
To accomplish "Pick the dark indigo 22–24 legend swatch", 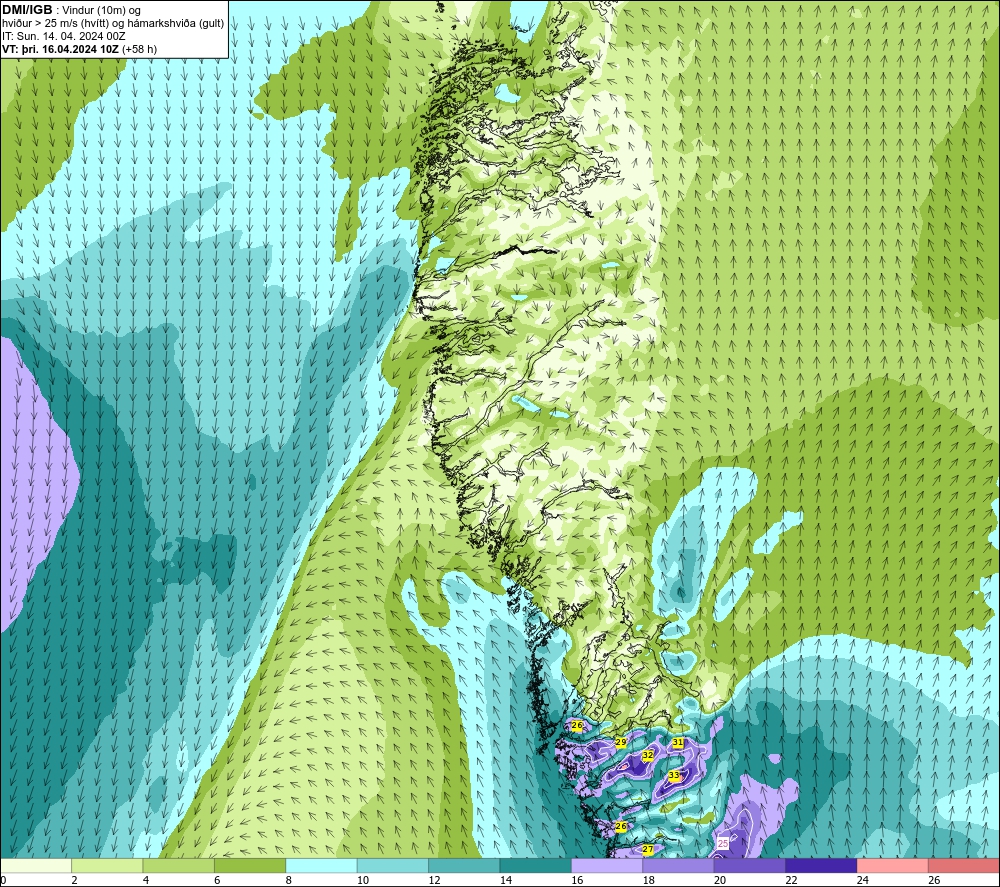I will tap(821, 865).
